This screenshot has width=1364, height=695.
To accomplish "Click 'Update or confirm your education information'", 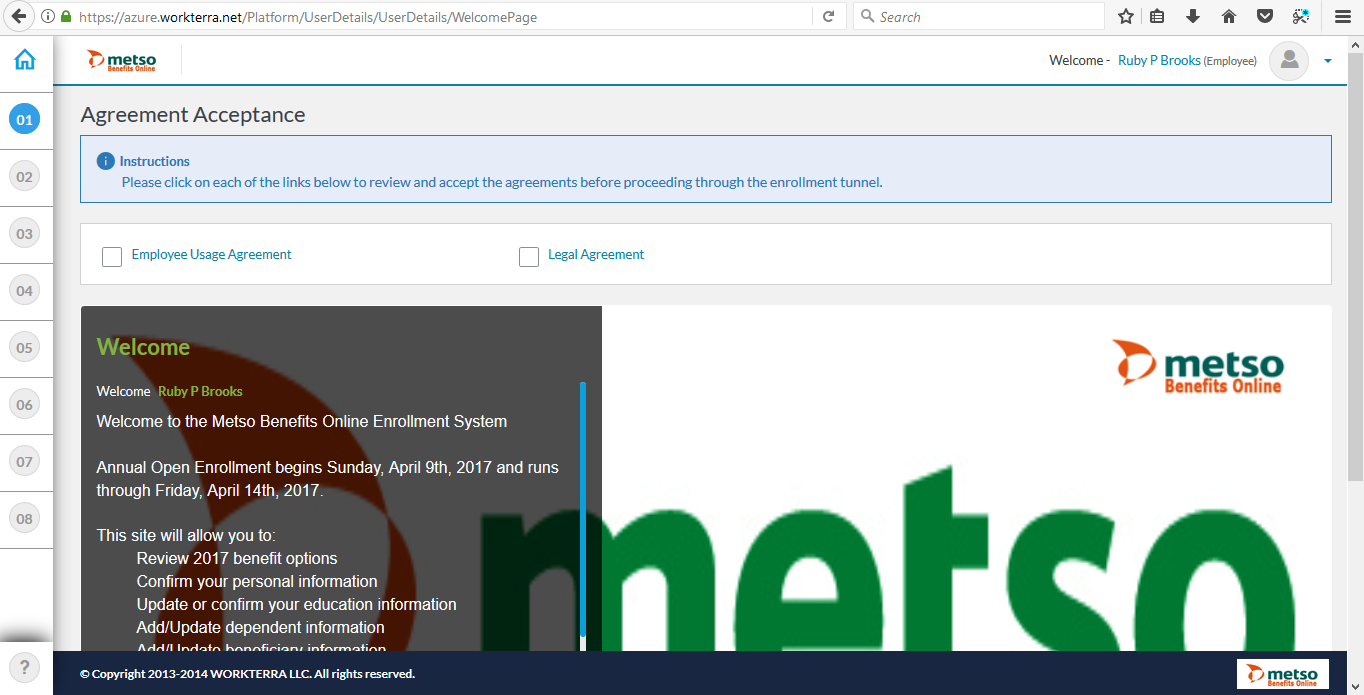I will [x=297, y=604].
